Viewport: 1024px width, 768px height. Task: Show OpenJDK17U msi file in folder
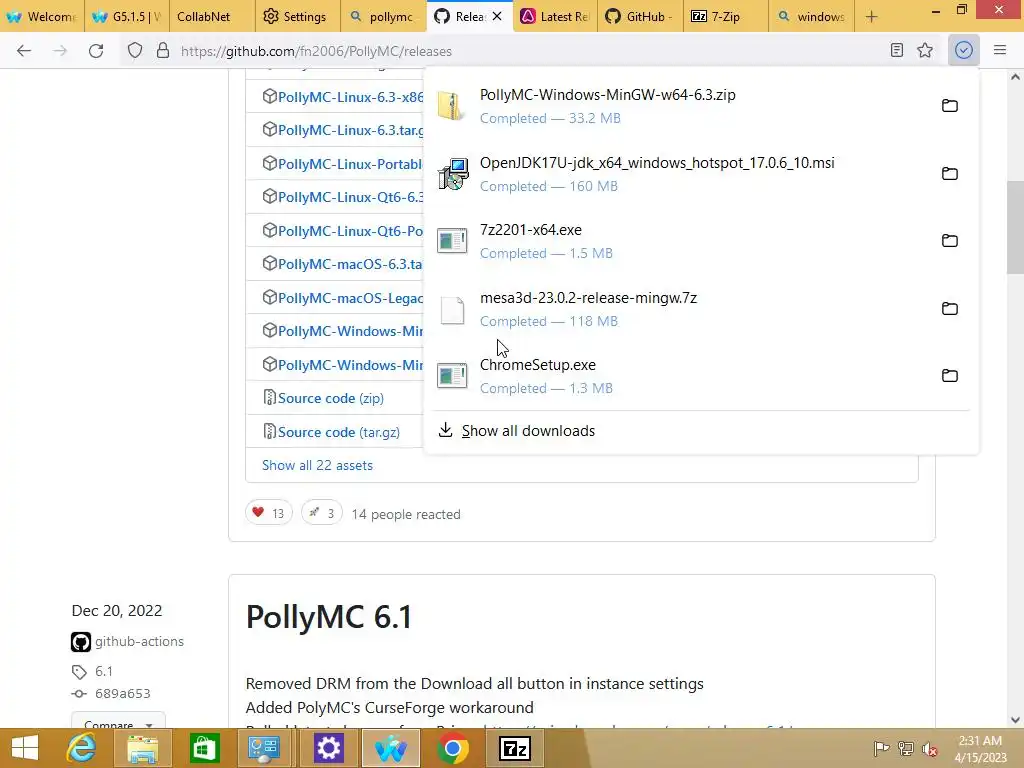pyautogui.click(x=950, y=174)
